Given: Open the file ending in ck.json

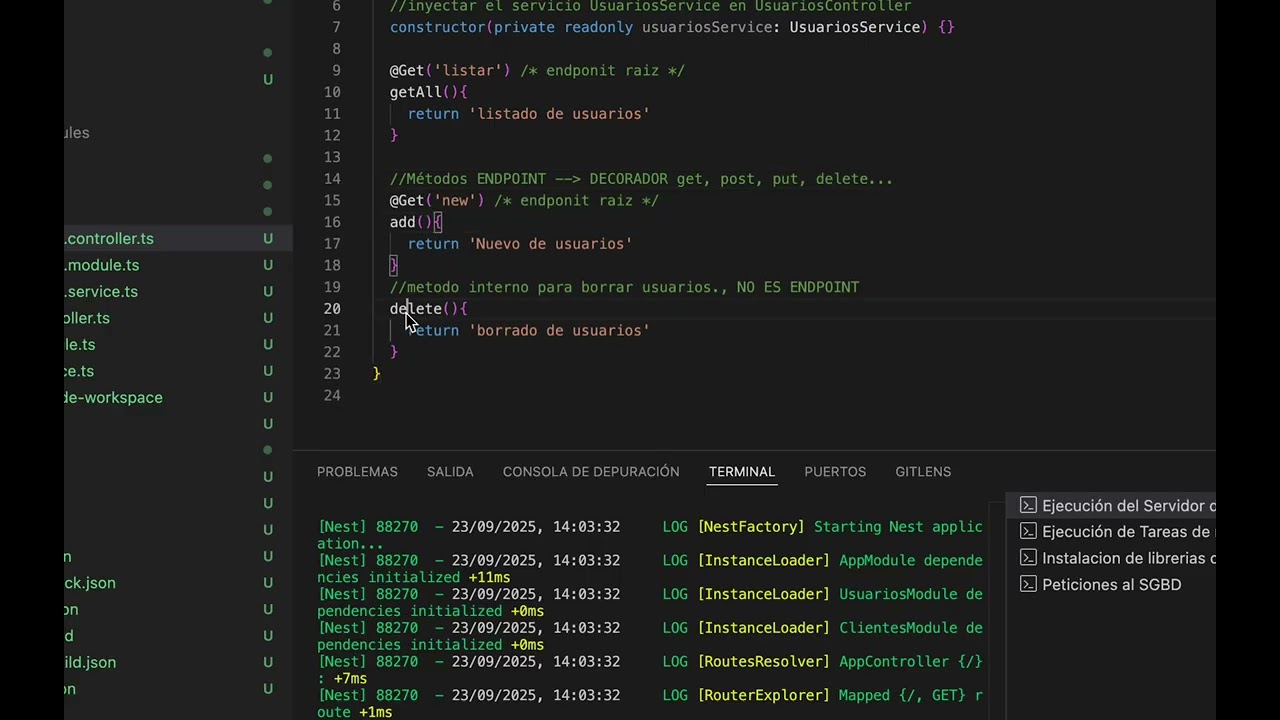Looking at the screenshot, I should tap(90, 583).
